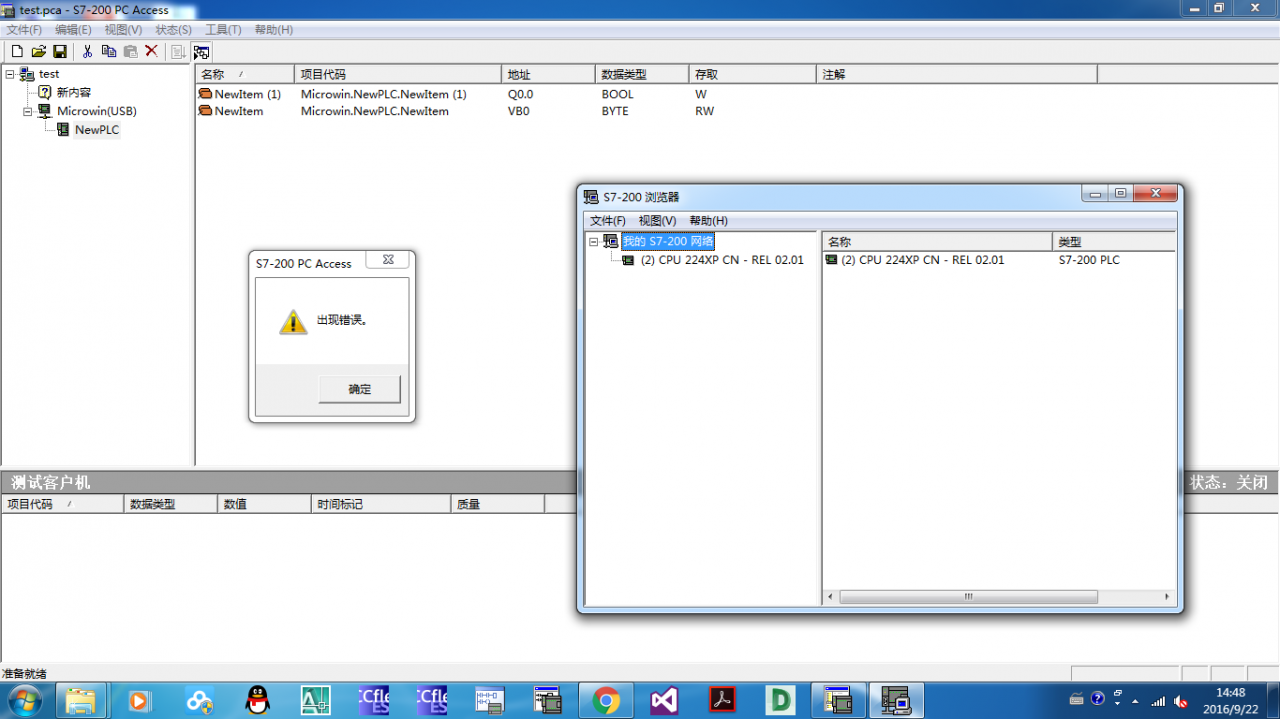Open Windows Explorer from the taskbar
The image size is (1280, 719).
[x=82, y=701]
